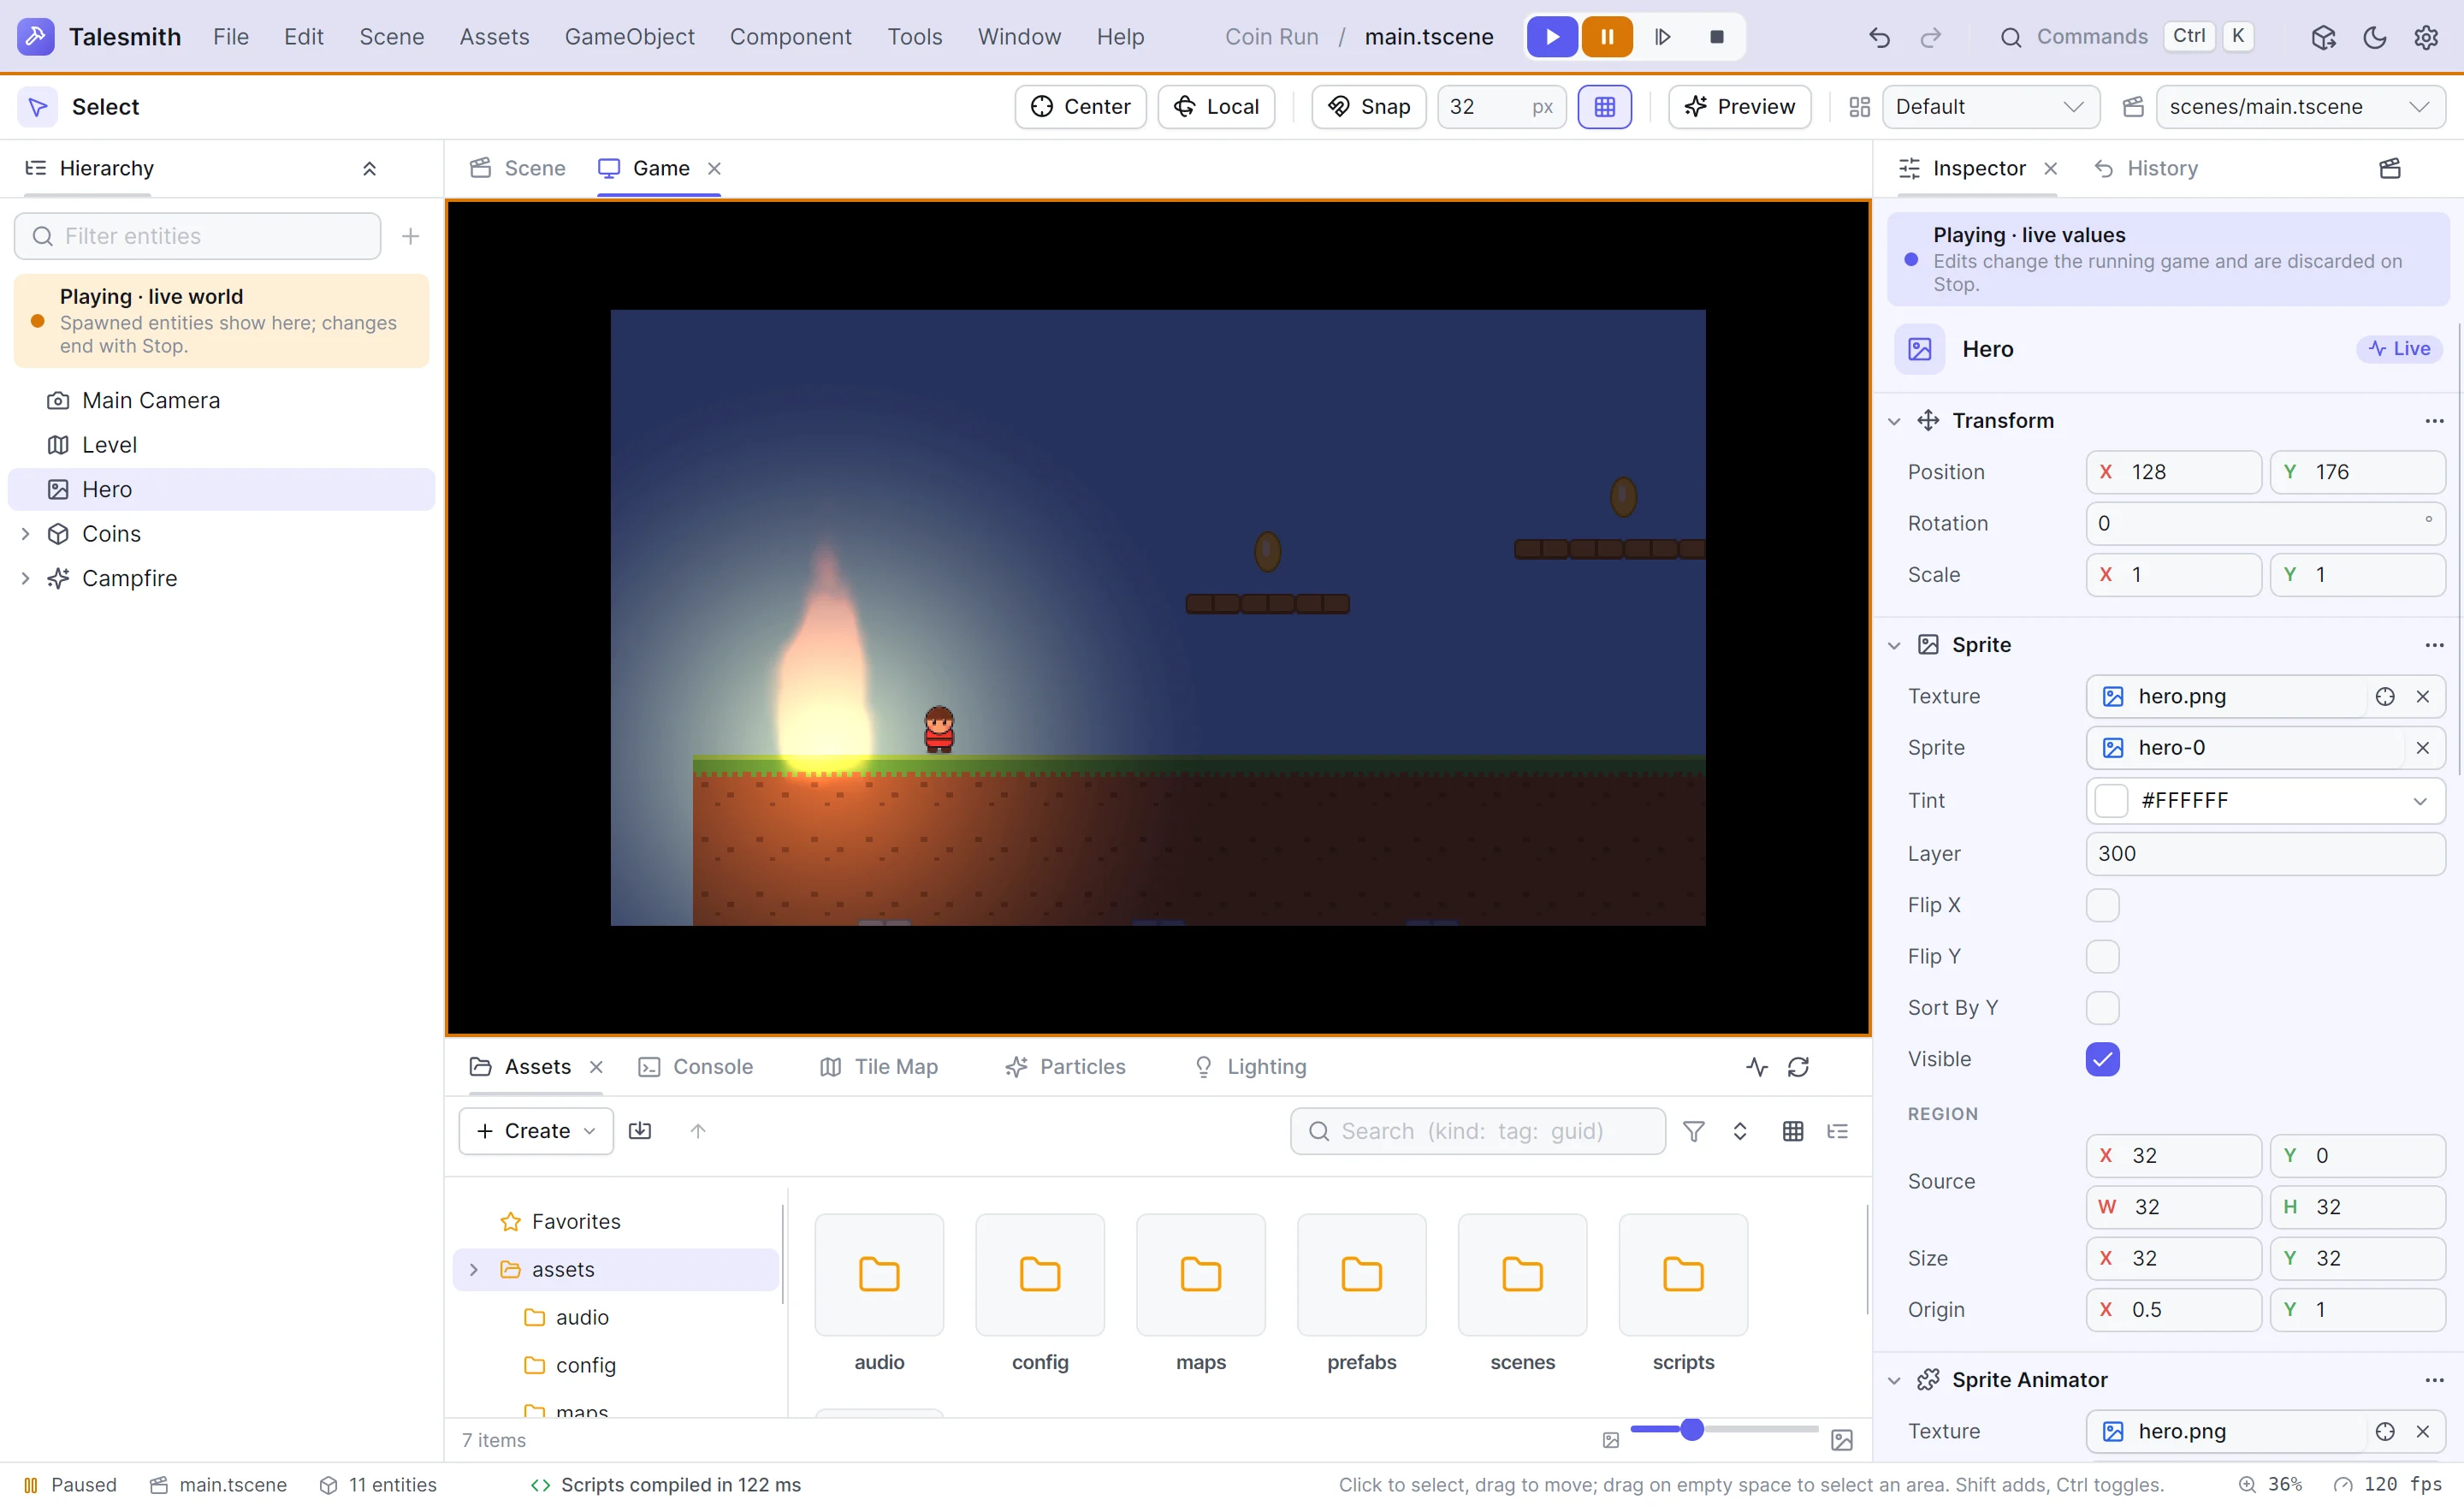Click the Undo arrow icon
Viewport: 2464px width, 1506px height.
coord(1879,37)
